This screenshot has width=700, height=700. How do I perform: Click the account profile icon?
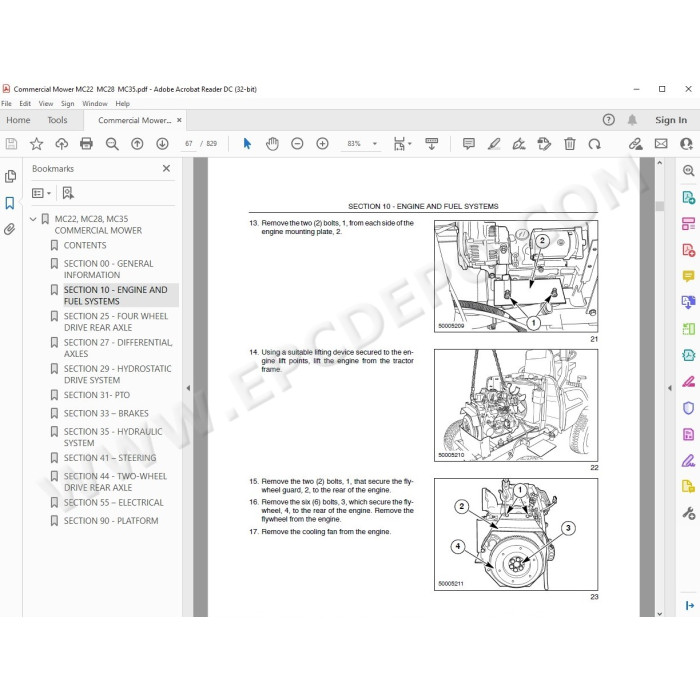(686, 144)
